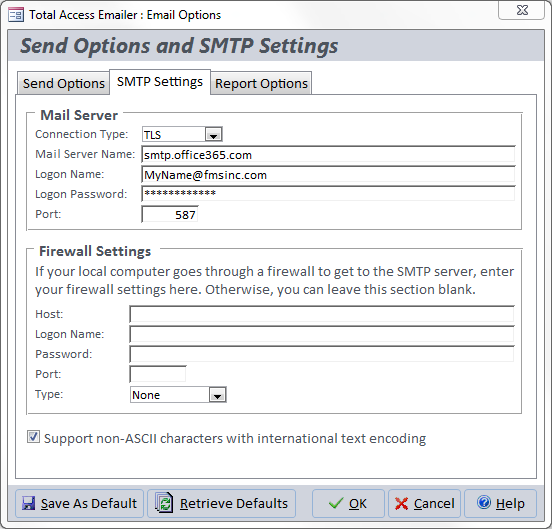552x529 pixels.
Task: Click the floppy disk Save As Default icon
Action: (29, 503)
